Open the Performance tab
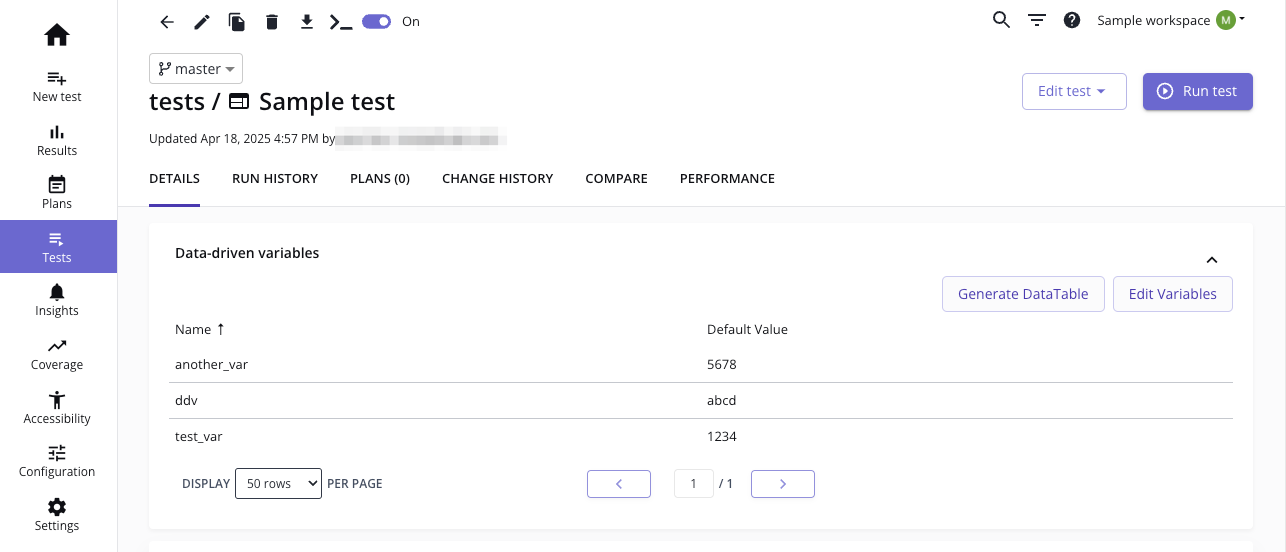The image size is (1286, 552). click(727, 179)
